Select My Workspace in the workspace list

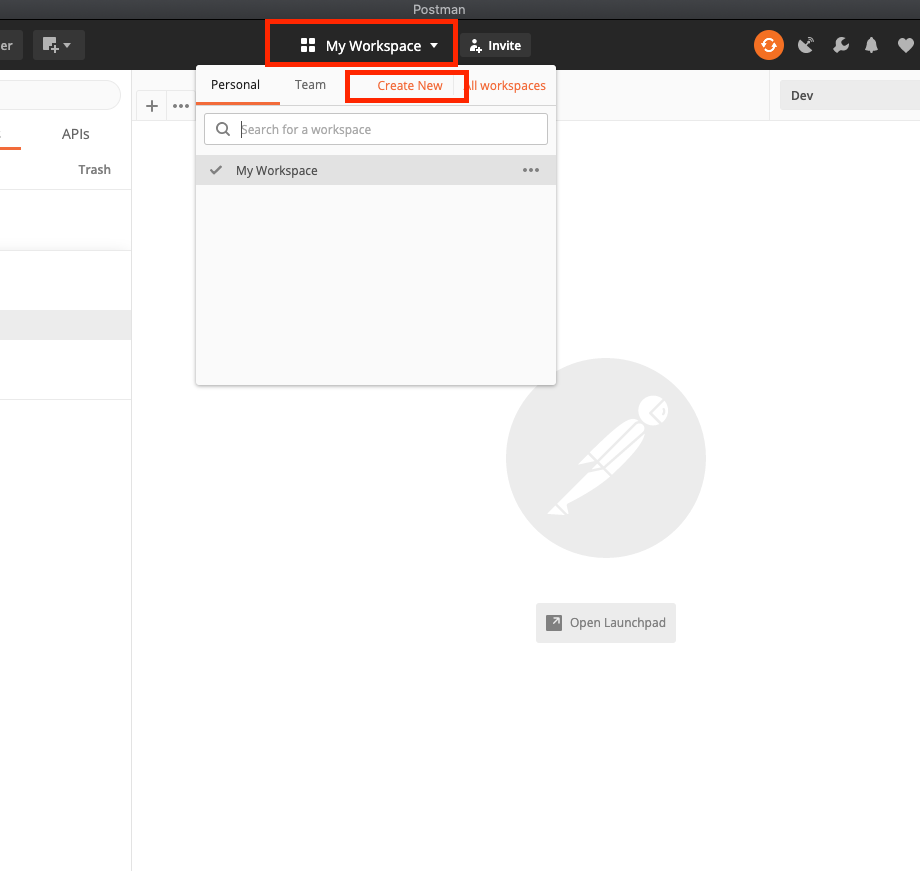click(376, 170)
